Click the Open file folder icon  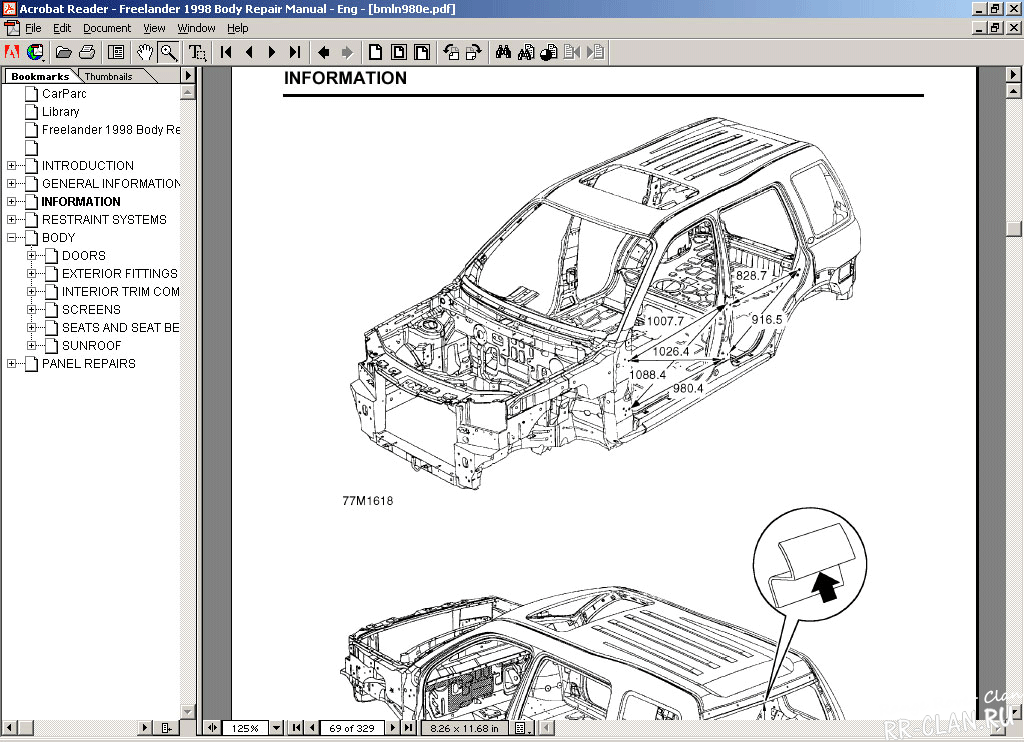(x=63, y=52)
